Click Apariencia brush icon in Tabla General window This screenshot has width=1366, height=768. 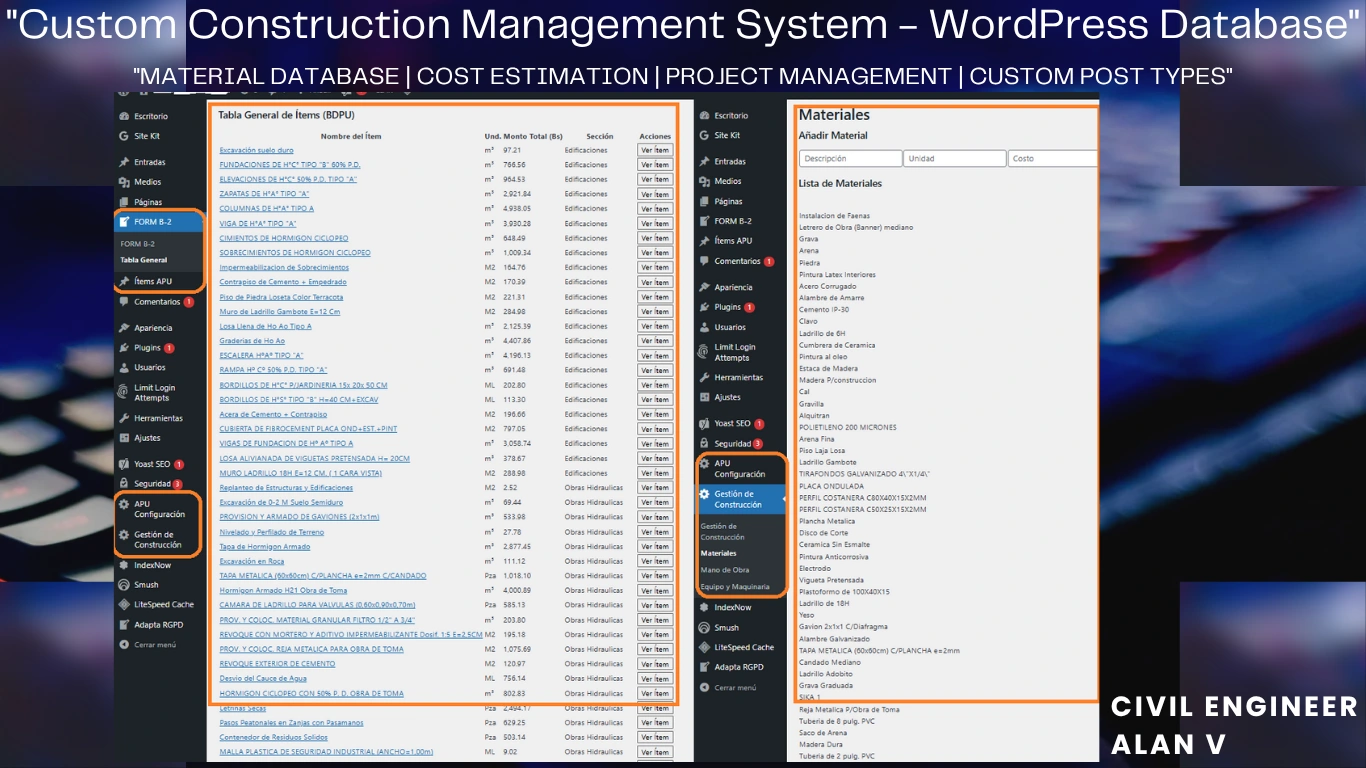coord(124,328)
